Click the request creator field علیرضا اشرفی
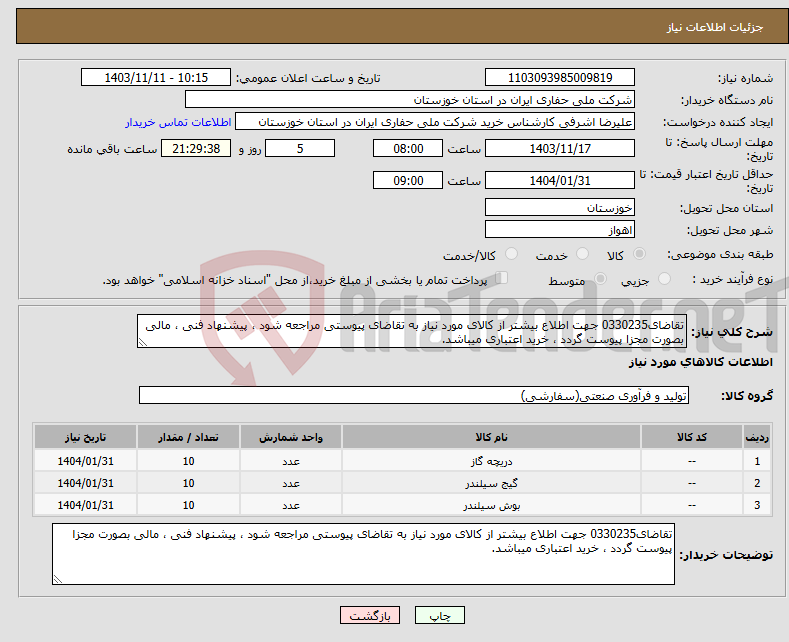Viewport: 789px width, 642px height. (435, 122)
